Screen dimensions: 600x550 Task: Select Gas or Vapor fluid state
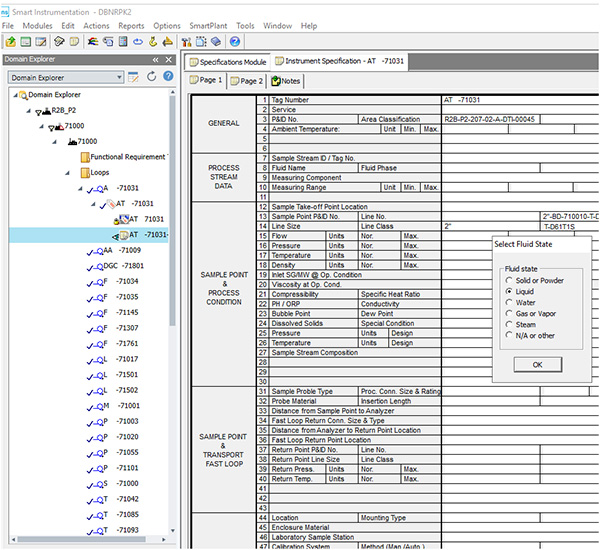(x=509, y=313)
